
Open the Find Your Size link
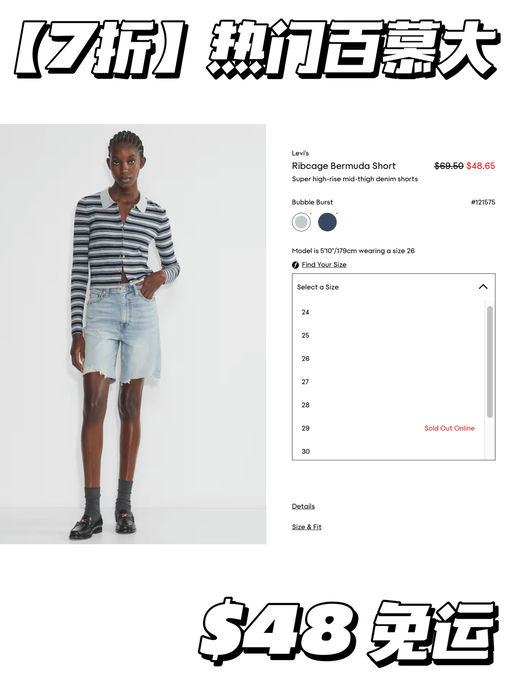click(324, 264)
